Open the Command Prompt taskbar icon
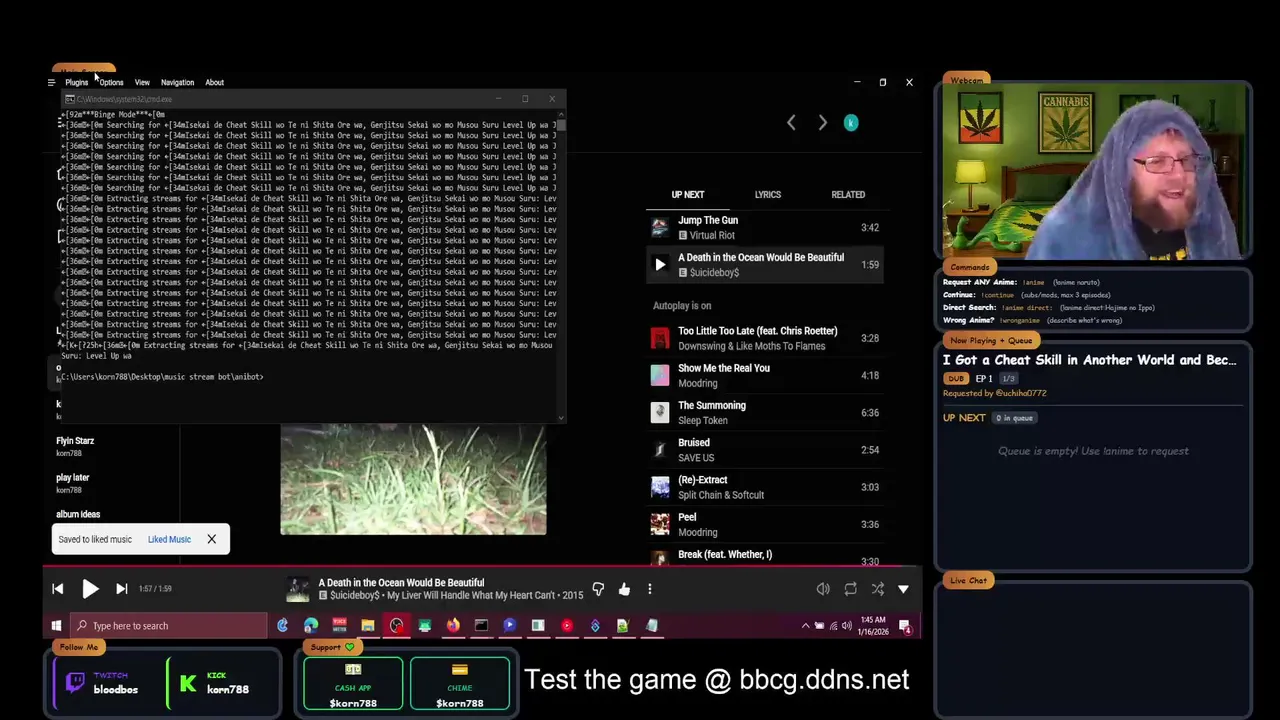The image size is (1280, 720). click(x=481, y=626)
